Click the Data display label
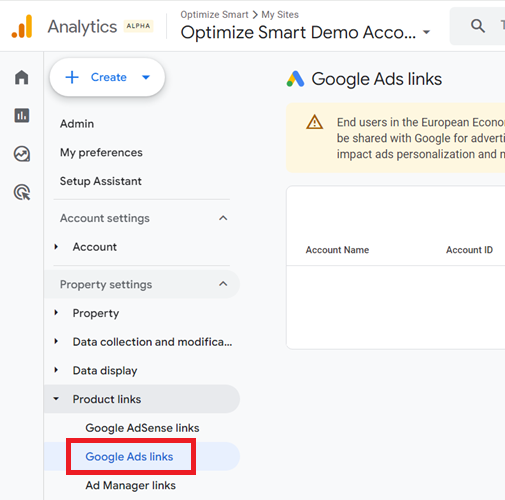505x500 pixels. [105, 371]
